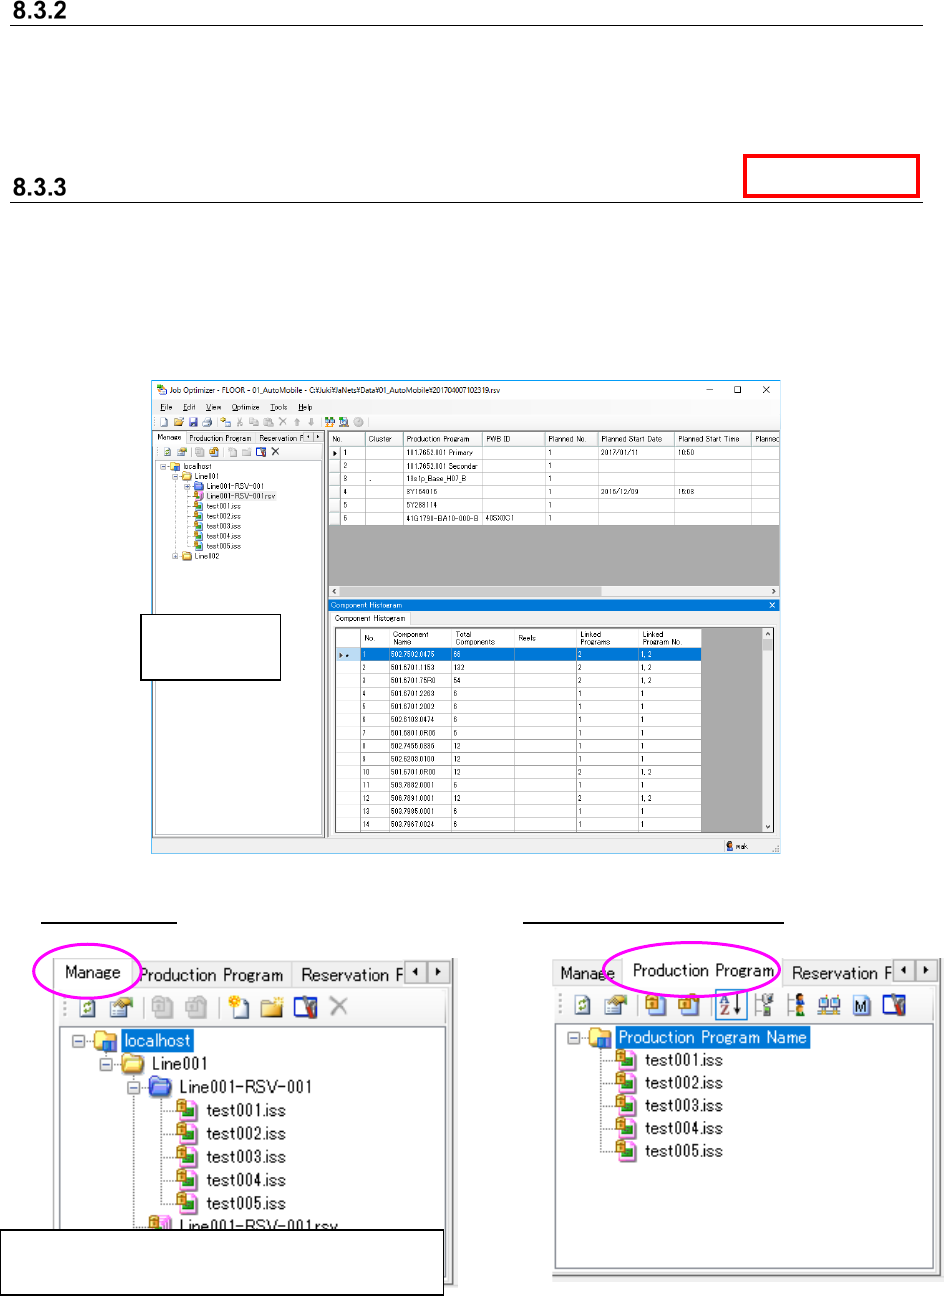
Task: Collapse Line001 node in enlarged Manage tree
Action: [x=107, y=1064]
